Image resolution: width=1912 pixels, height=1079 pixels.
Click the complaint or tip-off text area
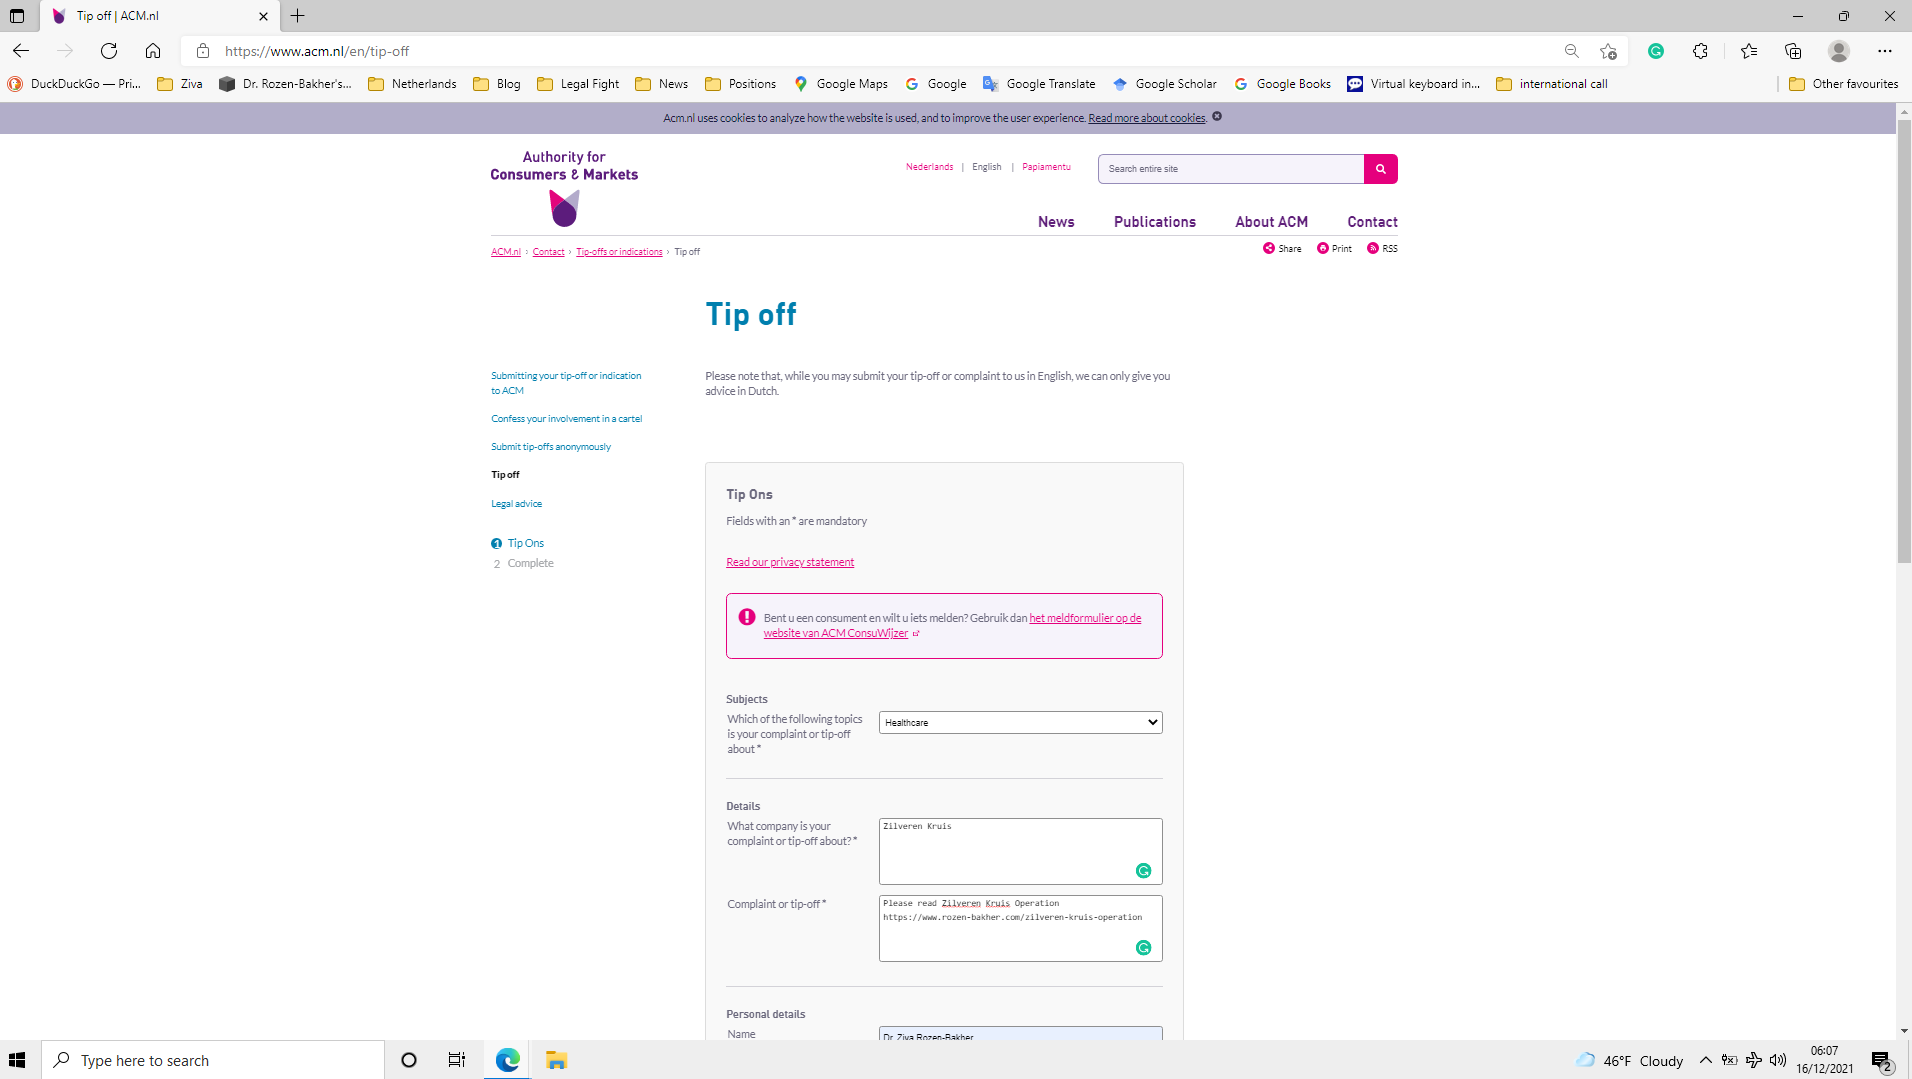click(1020, 928)
